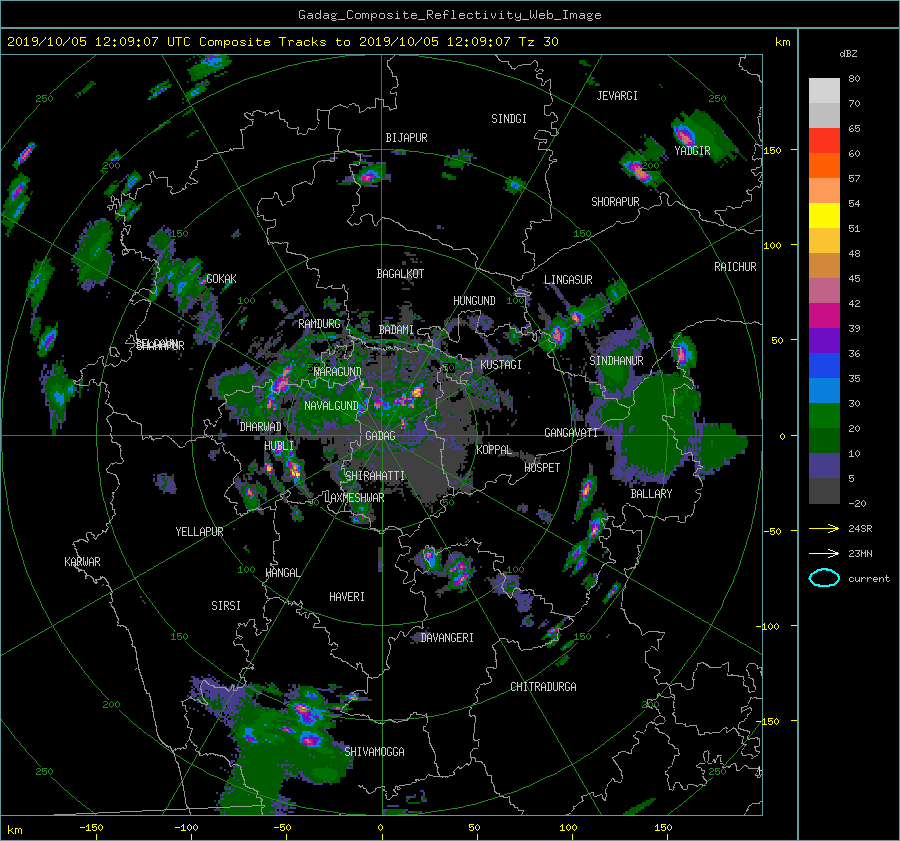Viewport: 900px width, 841px height.
Task: Click the white 23MN arrow legend icon
Action: click(824, 553)
